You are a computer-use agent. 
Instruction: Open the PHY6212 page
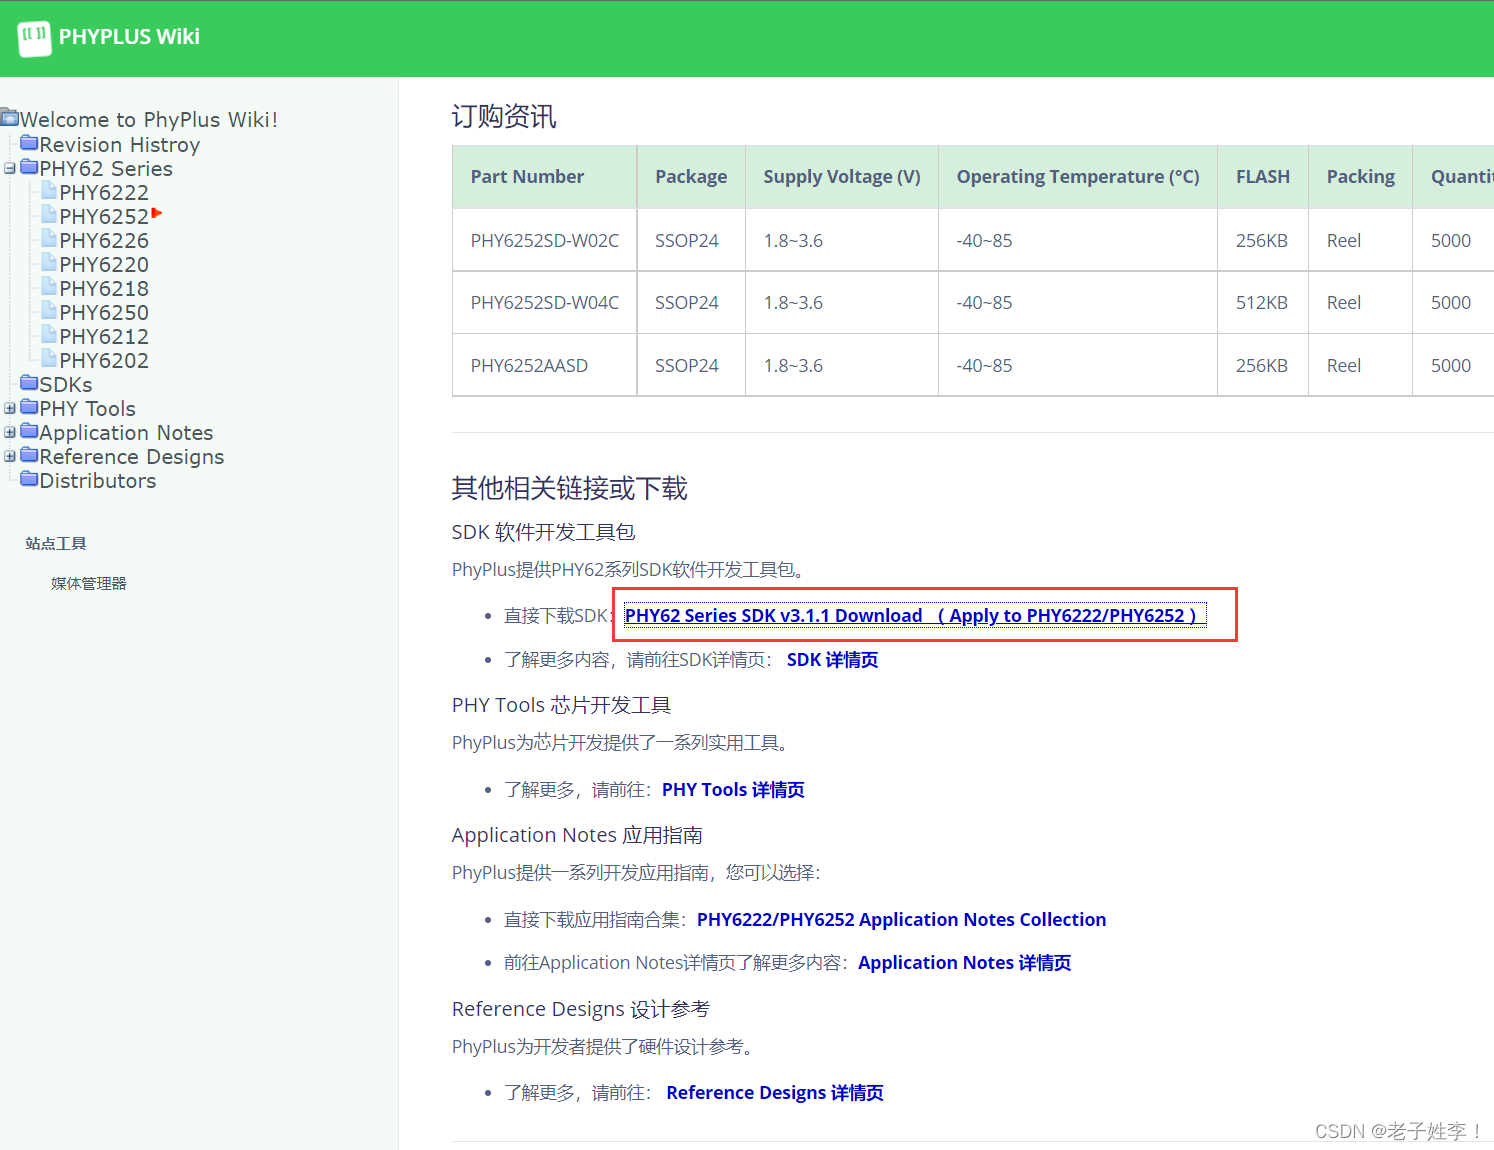[104, 337]
